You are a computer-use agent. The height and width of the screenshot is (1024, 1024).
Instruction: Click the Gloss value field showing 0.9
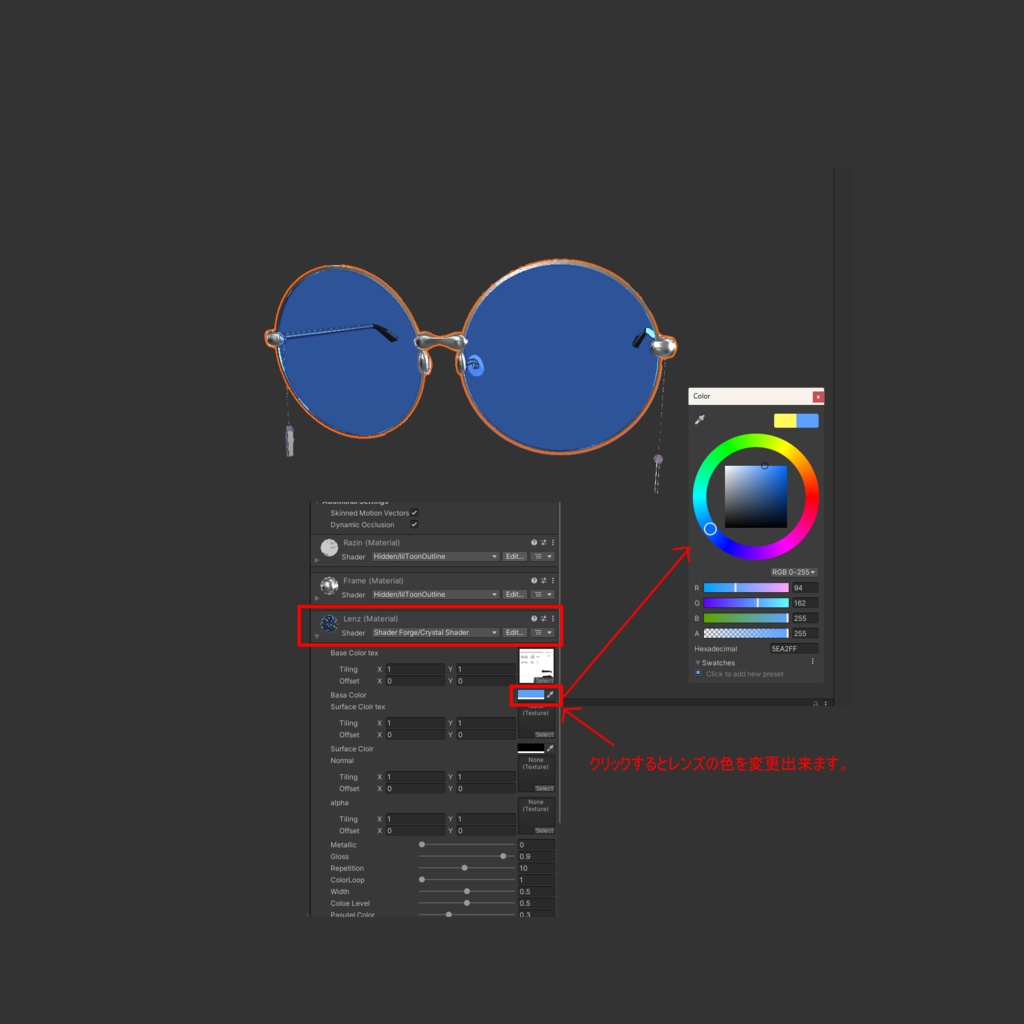tap(536, 856)
